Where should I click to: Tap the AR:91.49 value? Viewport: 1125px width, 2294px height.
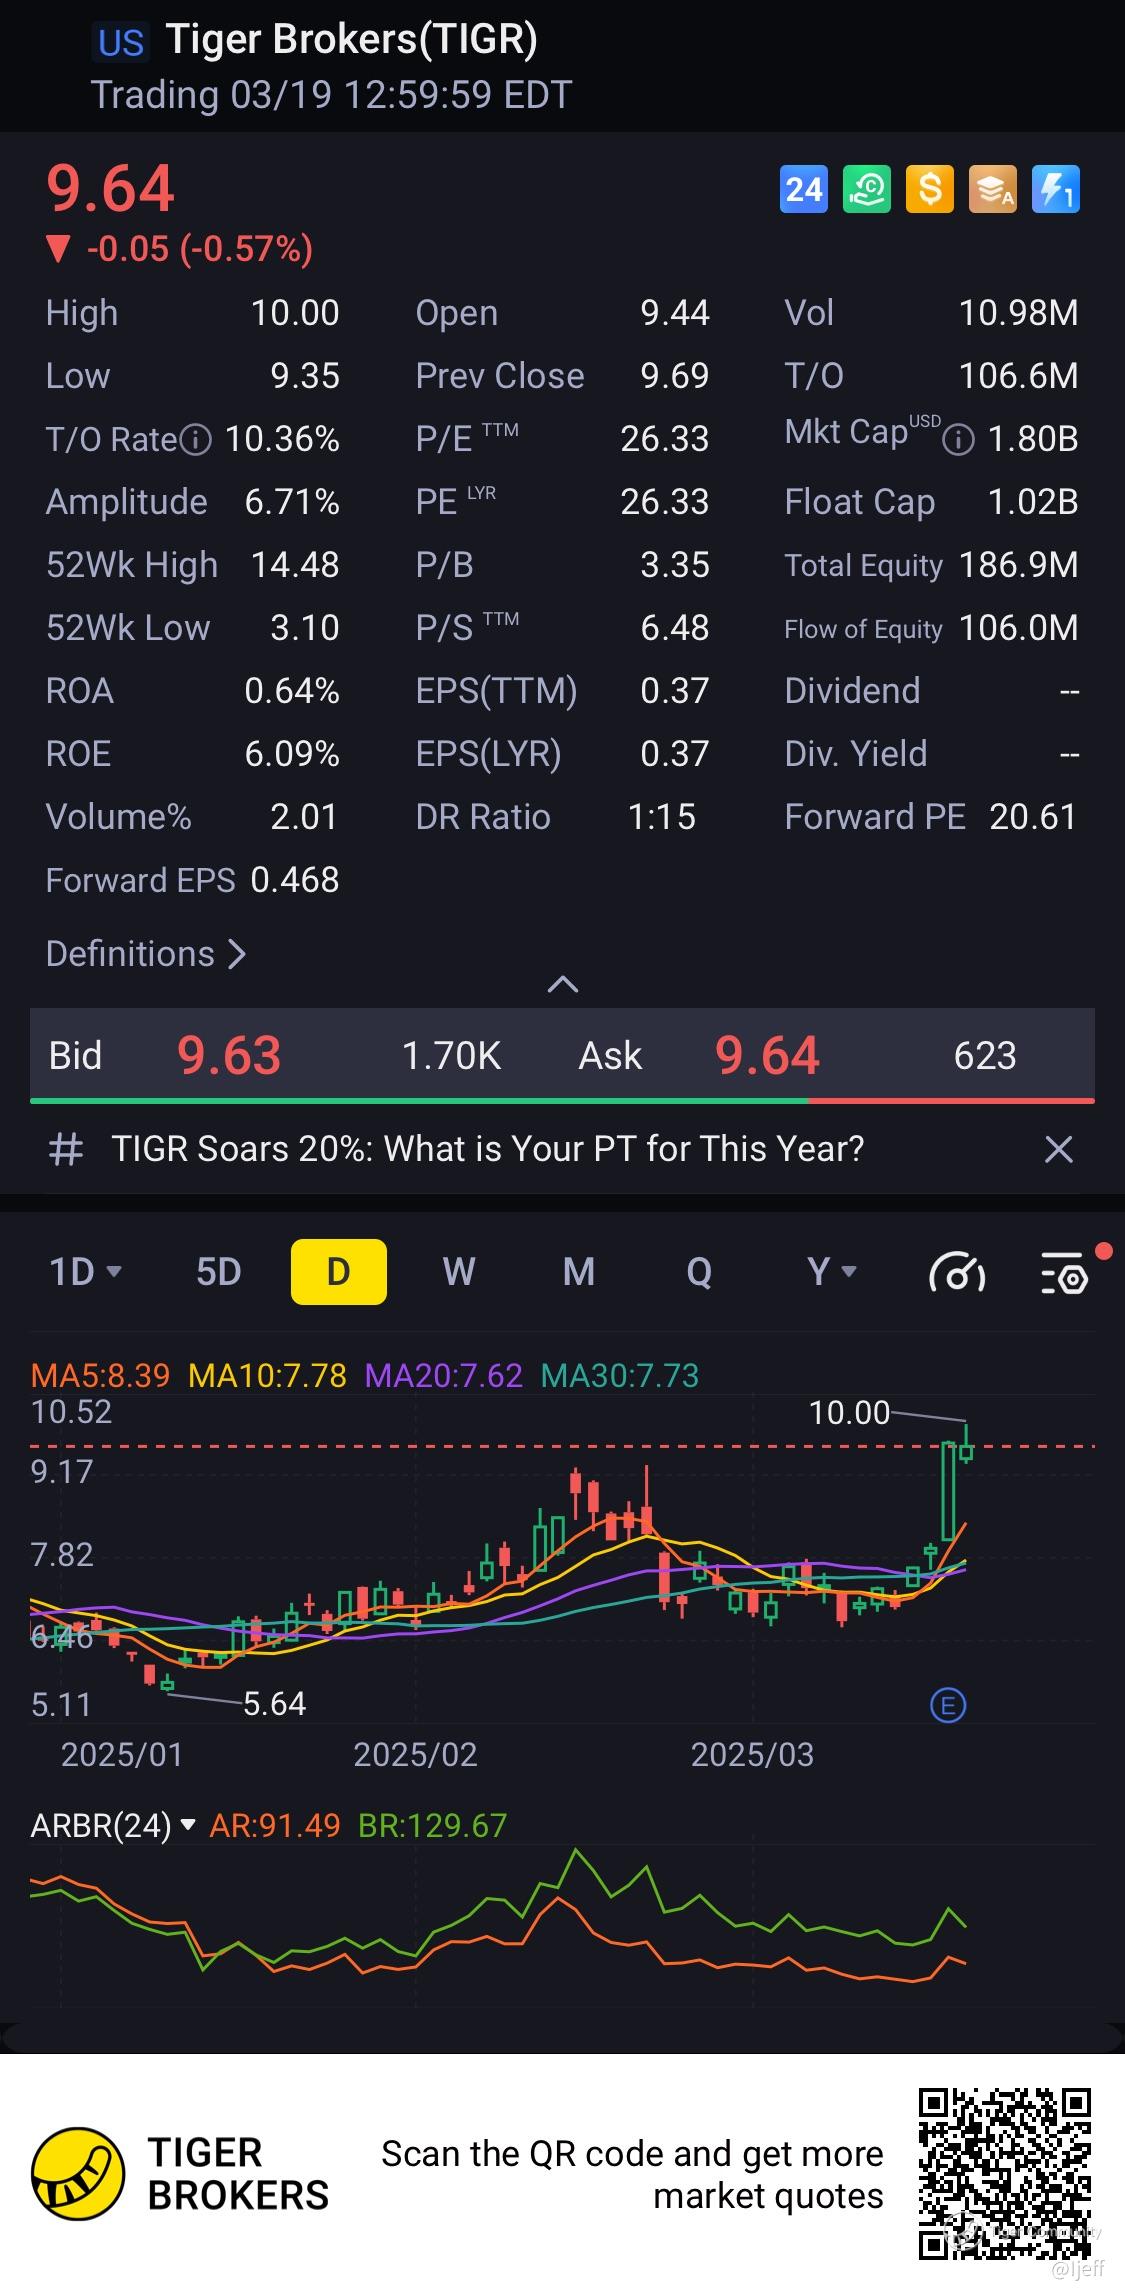[275, 1826]
